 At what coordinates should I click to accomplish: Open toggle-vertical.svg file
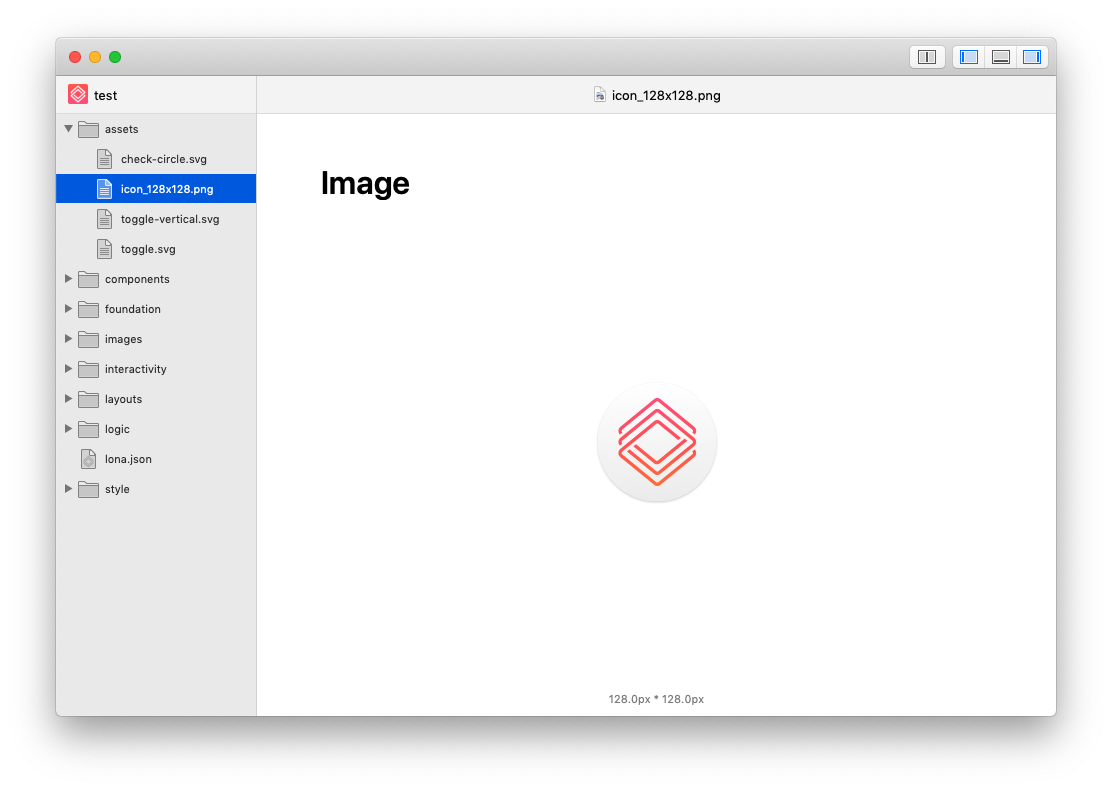(156, 219)
